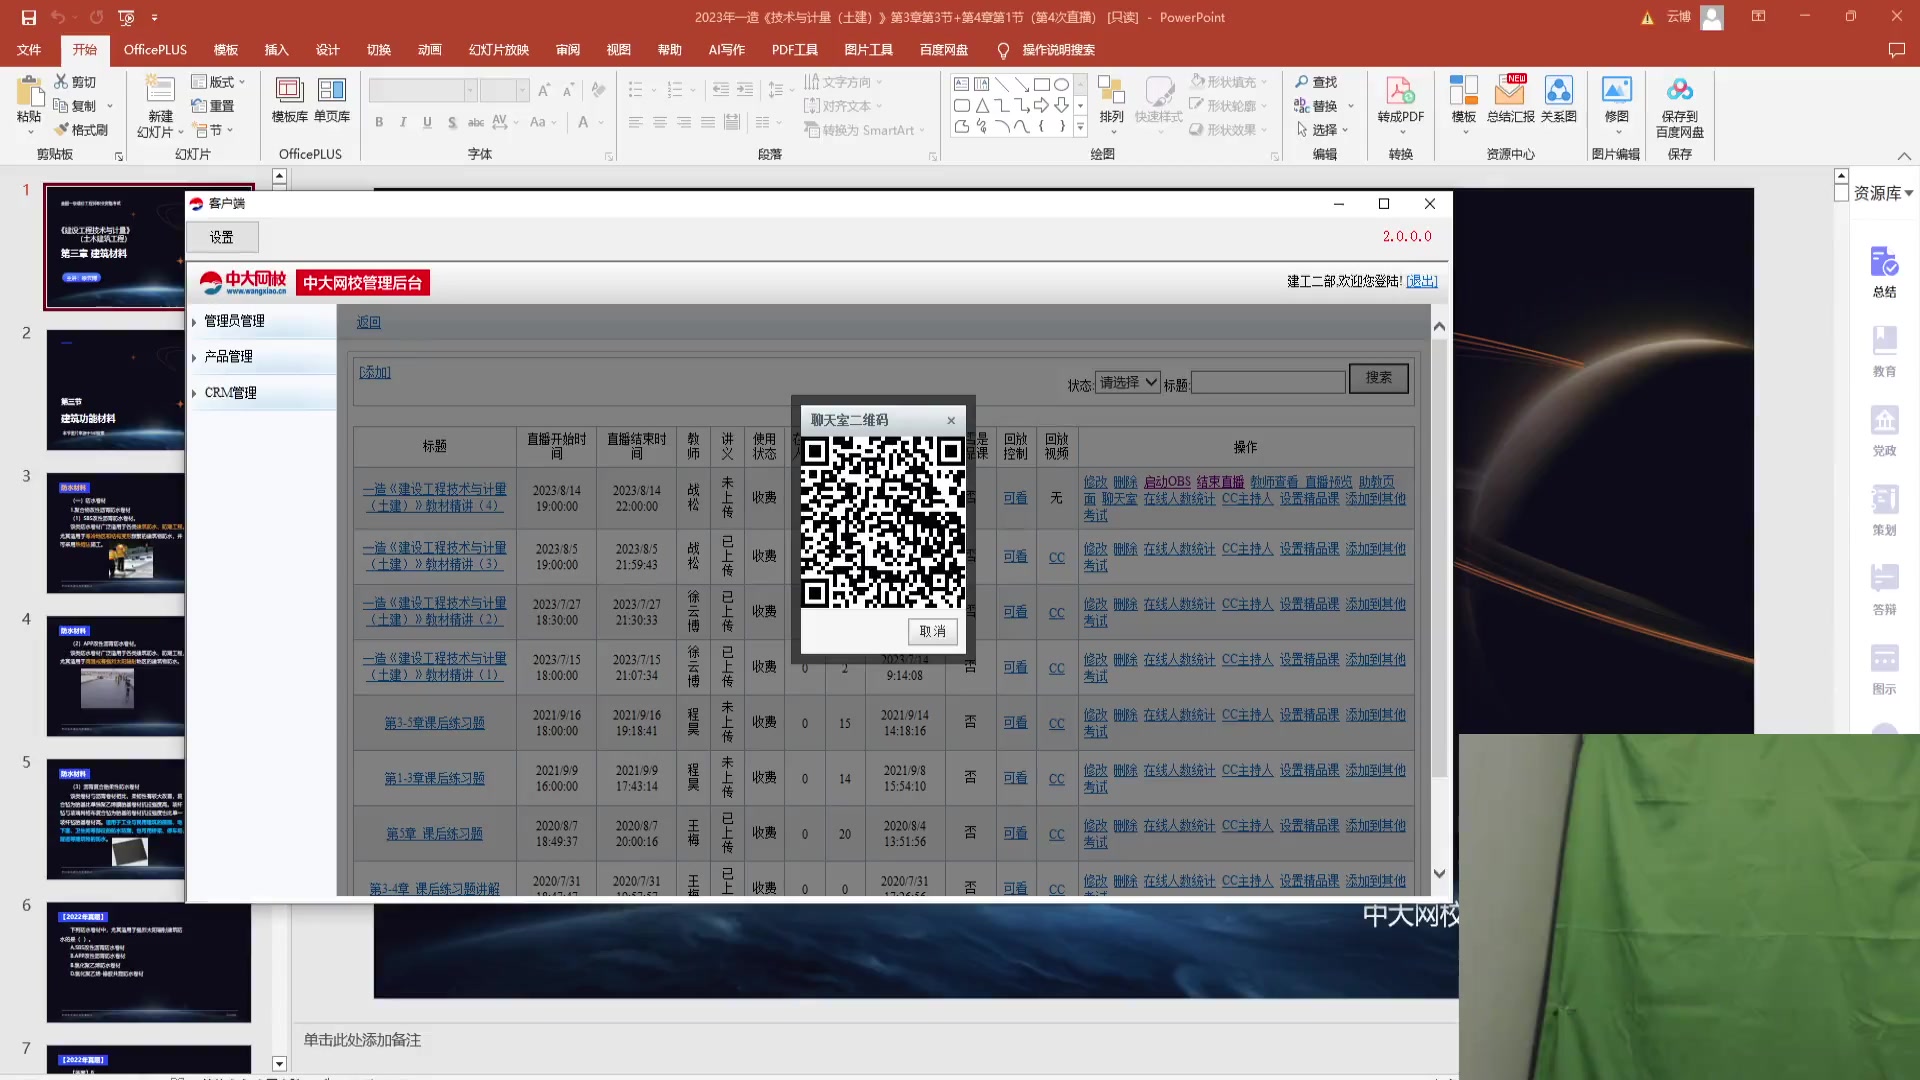Open the Replace (替换) dropdown arrow
This screenshot has height=1080, width=1920.
[1351, 106]
